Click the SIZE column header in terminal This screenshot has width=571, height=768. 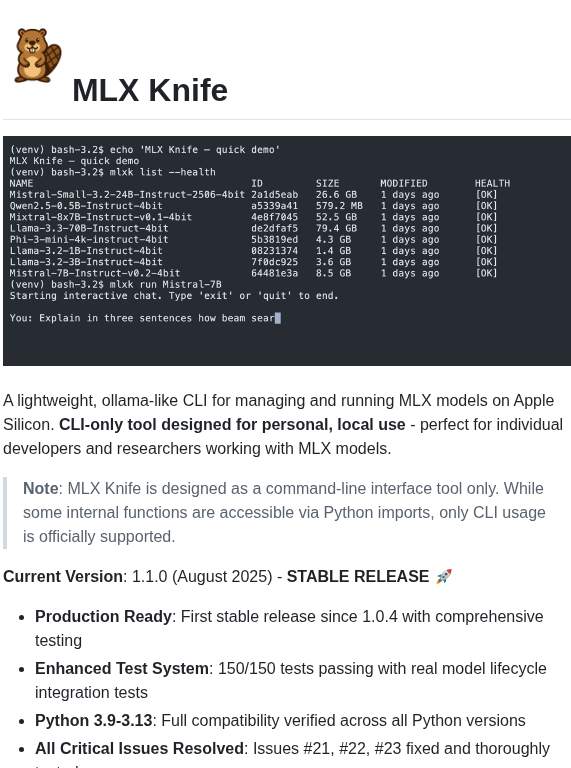tap(328, 184)
